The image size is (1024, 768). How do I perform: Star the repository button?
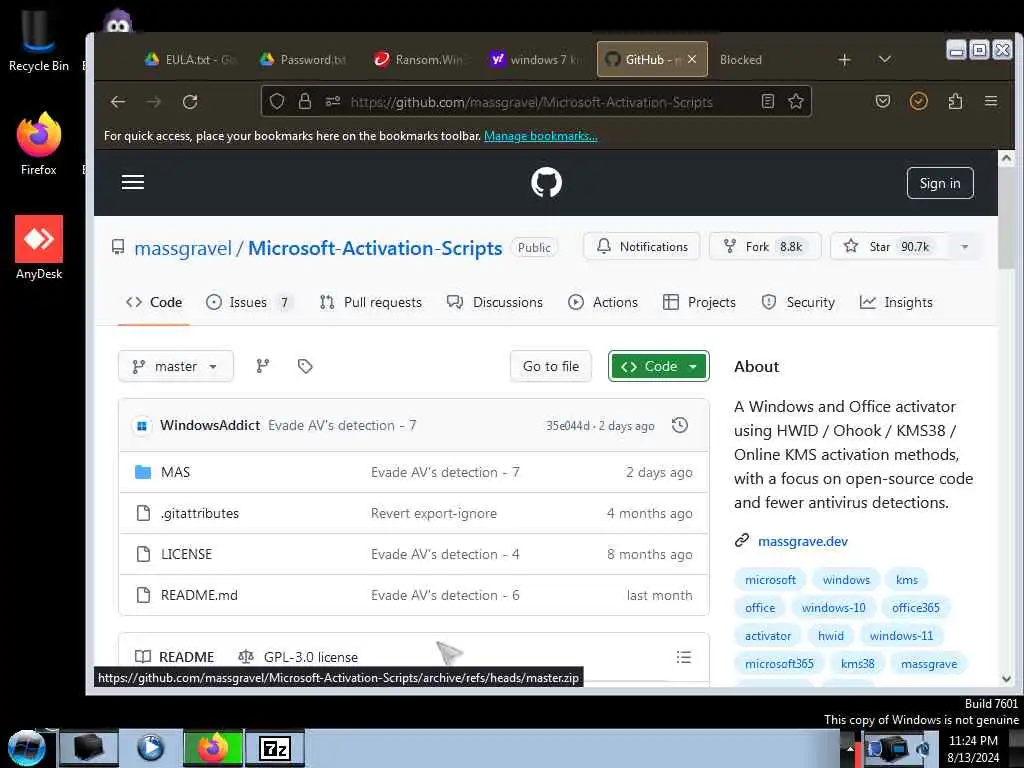tap(891, 247)
